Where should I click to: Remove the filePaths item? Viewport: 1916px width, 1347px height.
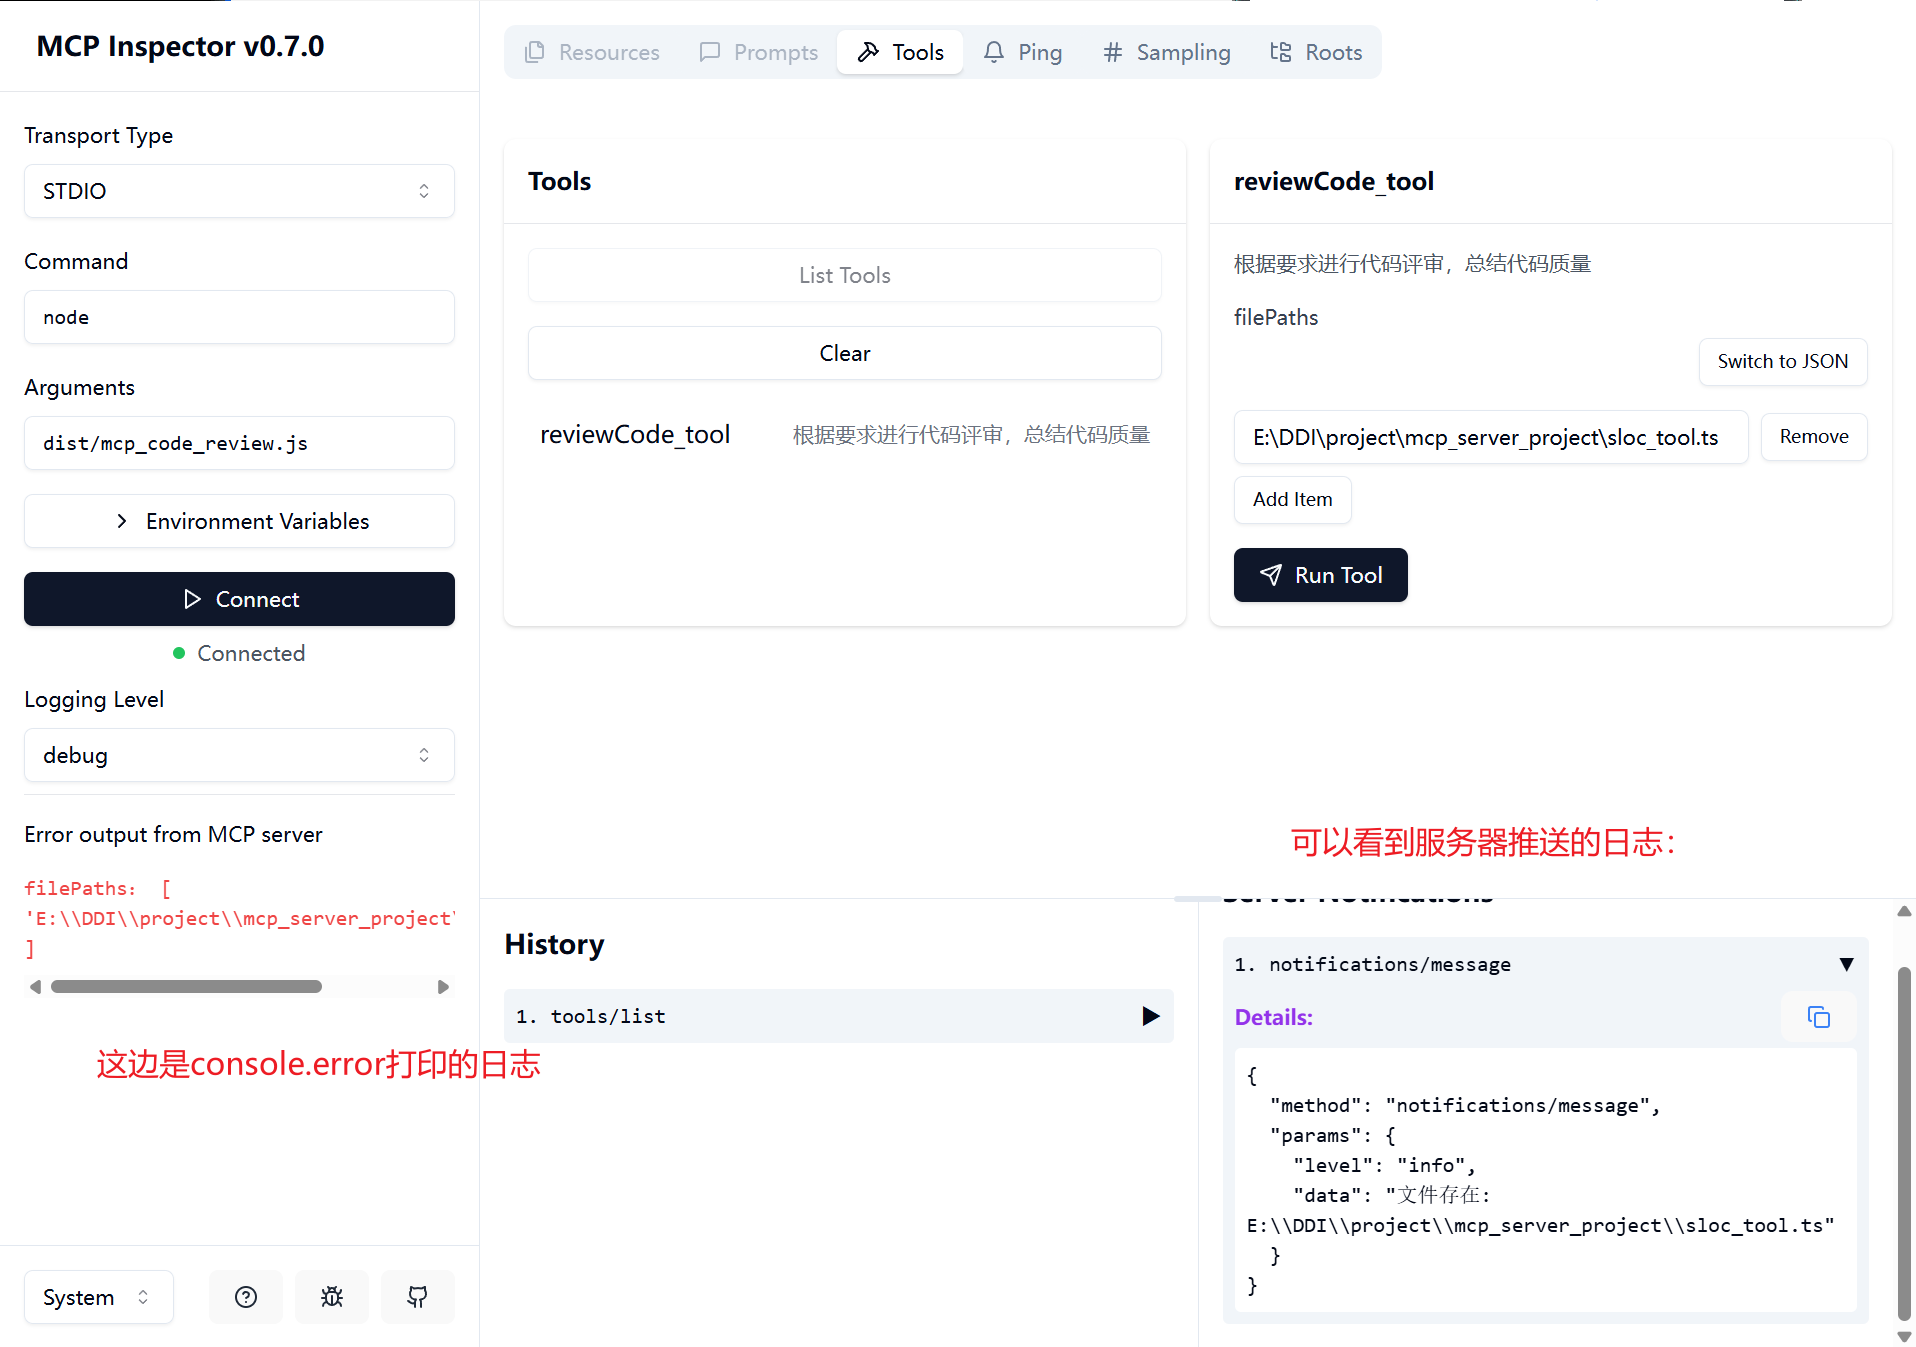tap(1813, 437)
